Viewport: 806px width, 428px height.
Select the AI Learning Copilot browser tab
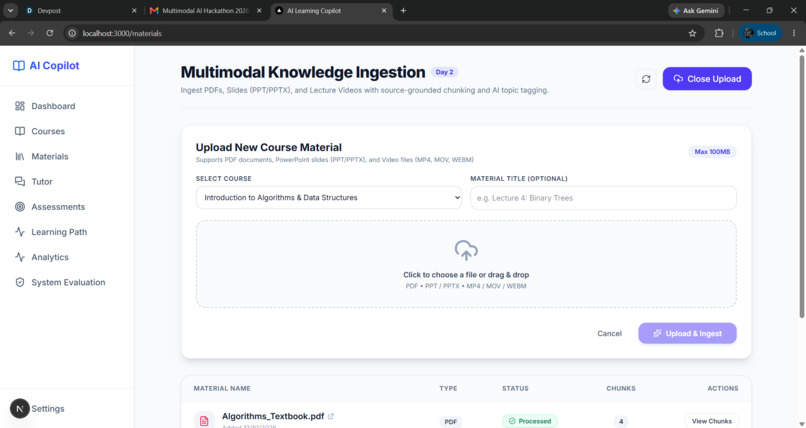(x=332, y=10)
